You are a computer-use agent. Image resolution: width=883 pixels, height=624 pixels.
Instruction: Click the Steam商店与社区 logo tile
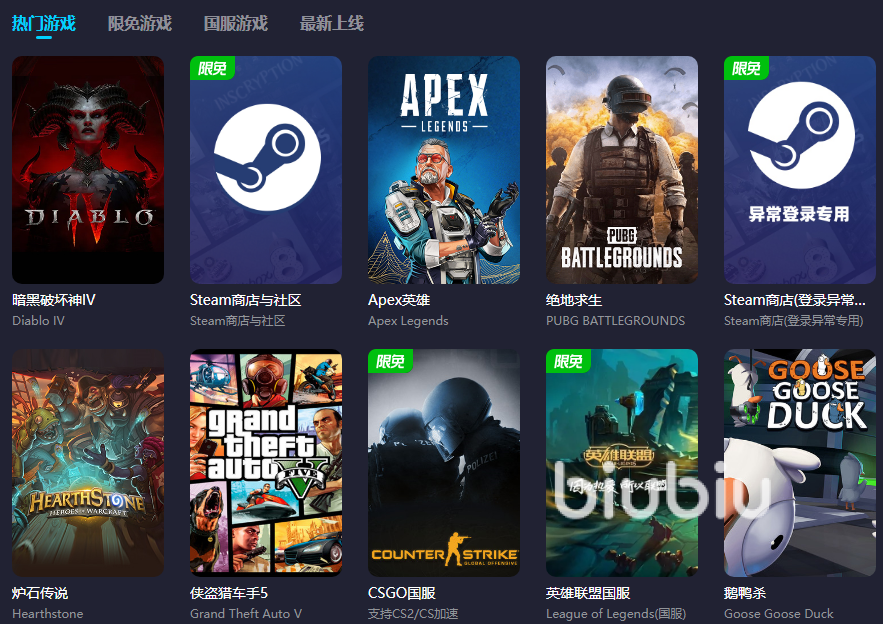[266, 169]
